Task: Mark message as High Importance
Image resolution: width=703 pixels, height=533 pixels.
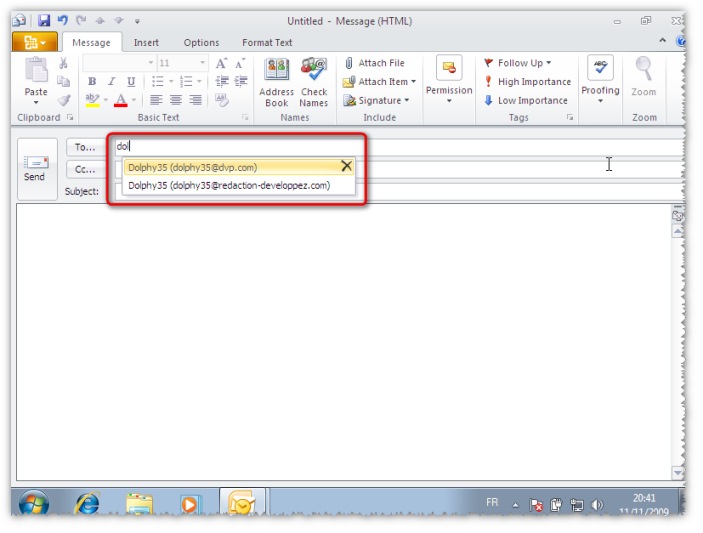Action: (526, 82)
